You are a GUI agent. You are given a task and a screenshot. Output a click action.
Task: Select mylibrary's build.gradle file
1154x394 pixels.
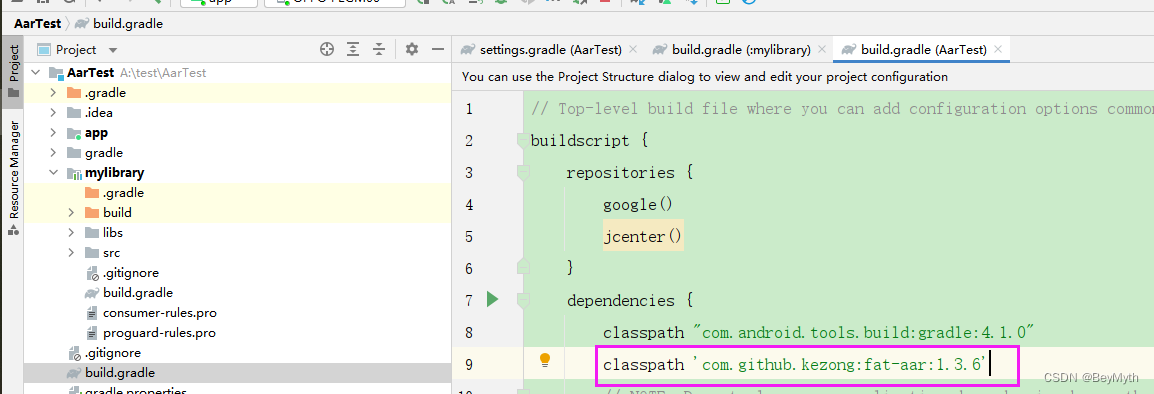click(x=237, y=292)
